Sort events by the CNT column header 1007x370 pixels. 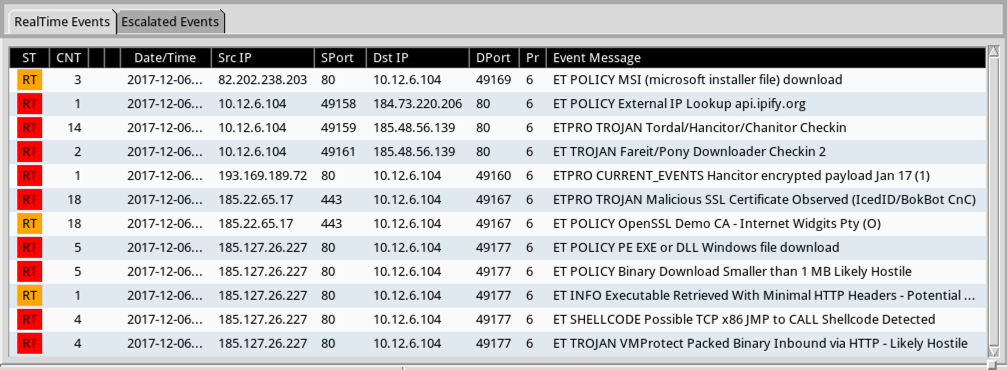click(x=69, y=58)
